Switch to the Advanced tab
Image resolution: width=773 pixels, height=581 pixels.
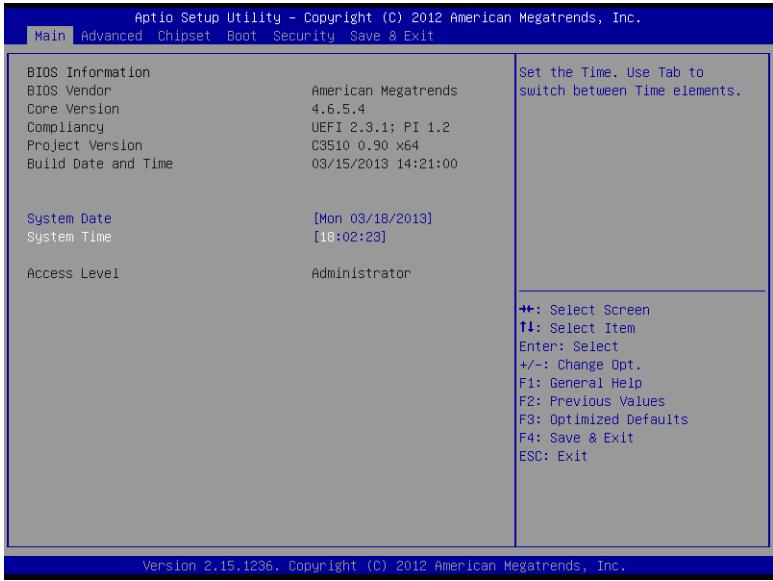[x=111, y=36]
